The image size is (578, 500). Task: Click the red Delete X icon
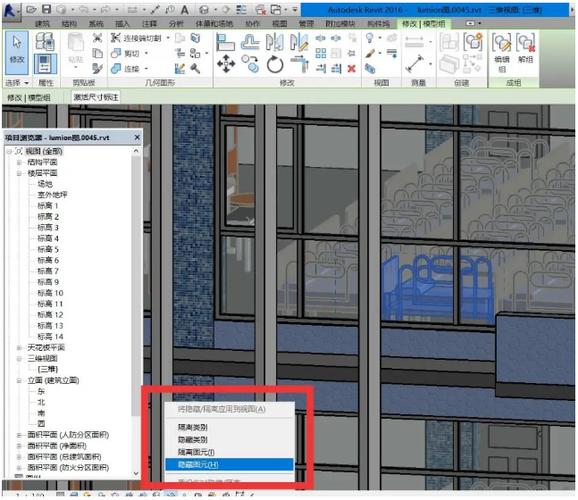[x=352, y=69]
